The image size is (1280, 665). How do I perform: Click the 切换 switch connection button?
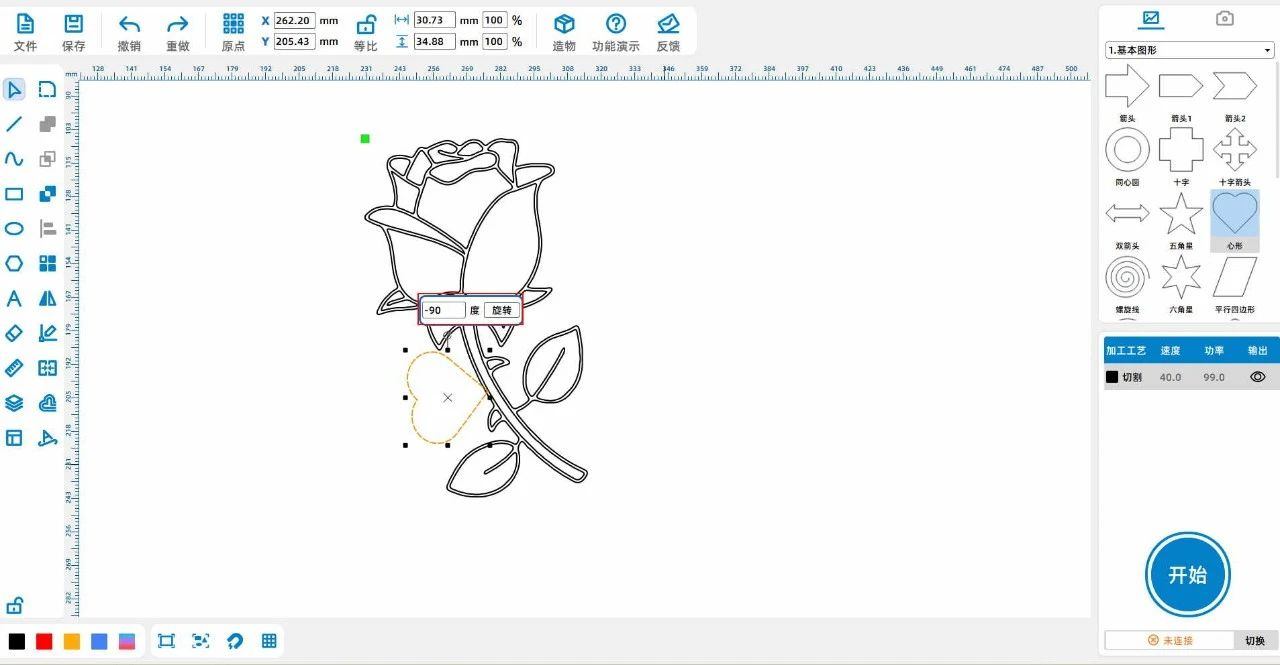tap(1254, 640)
